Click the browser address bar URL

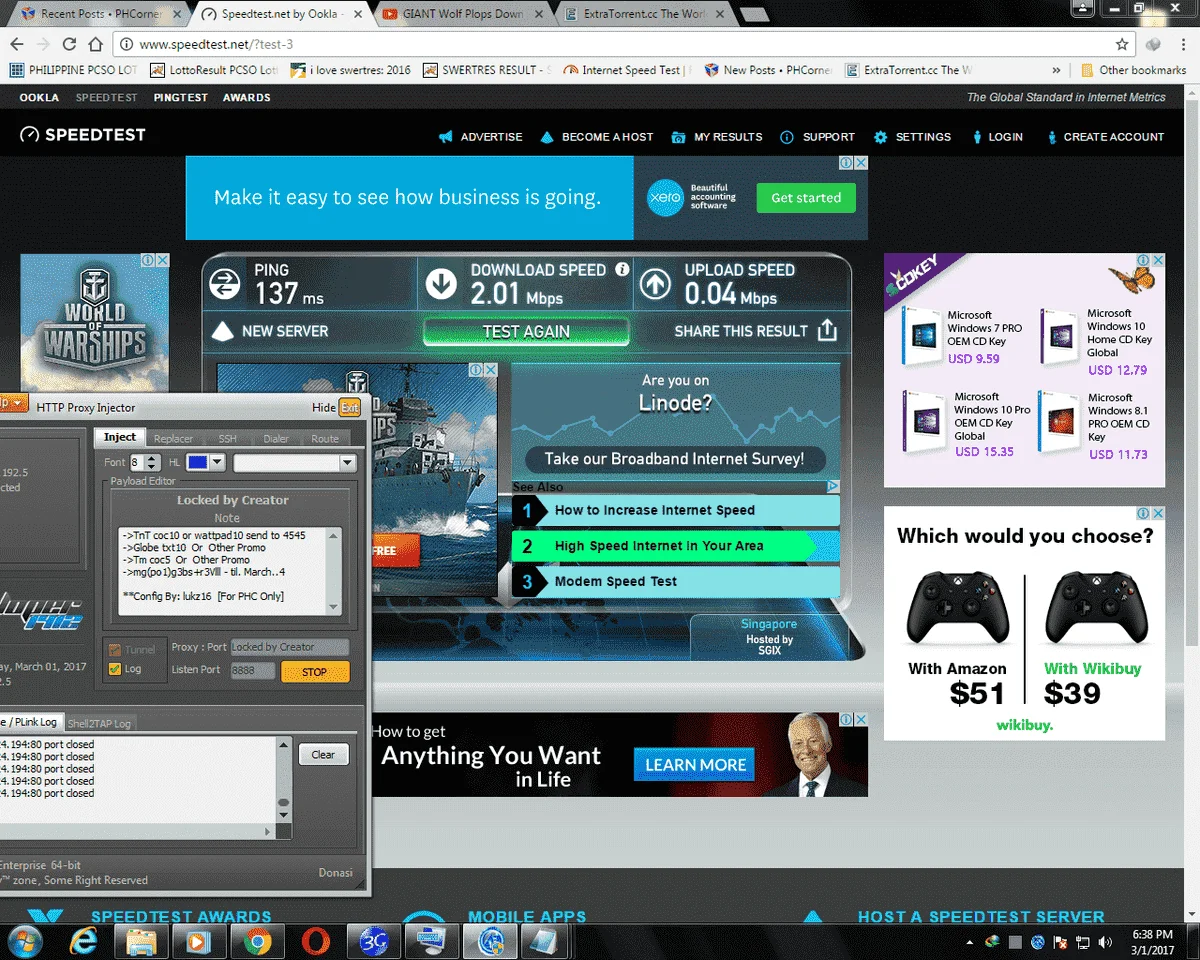[216, 45]
